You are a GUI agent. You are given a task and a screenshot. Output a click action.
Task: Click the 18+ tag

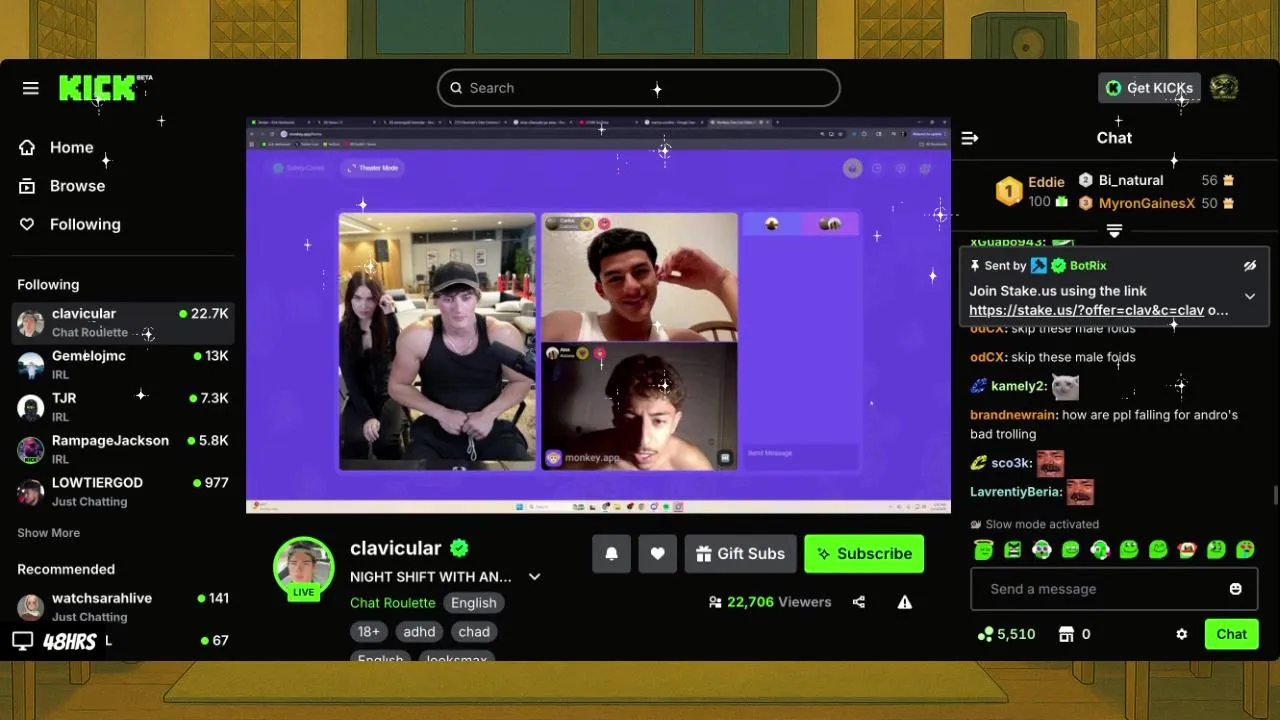369,632
